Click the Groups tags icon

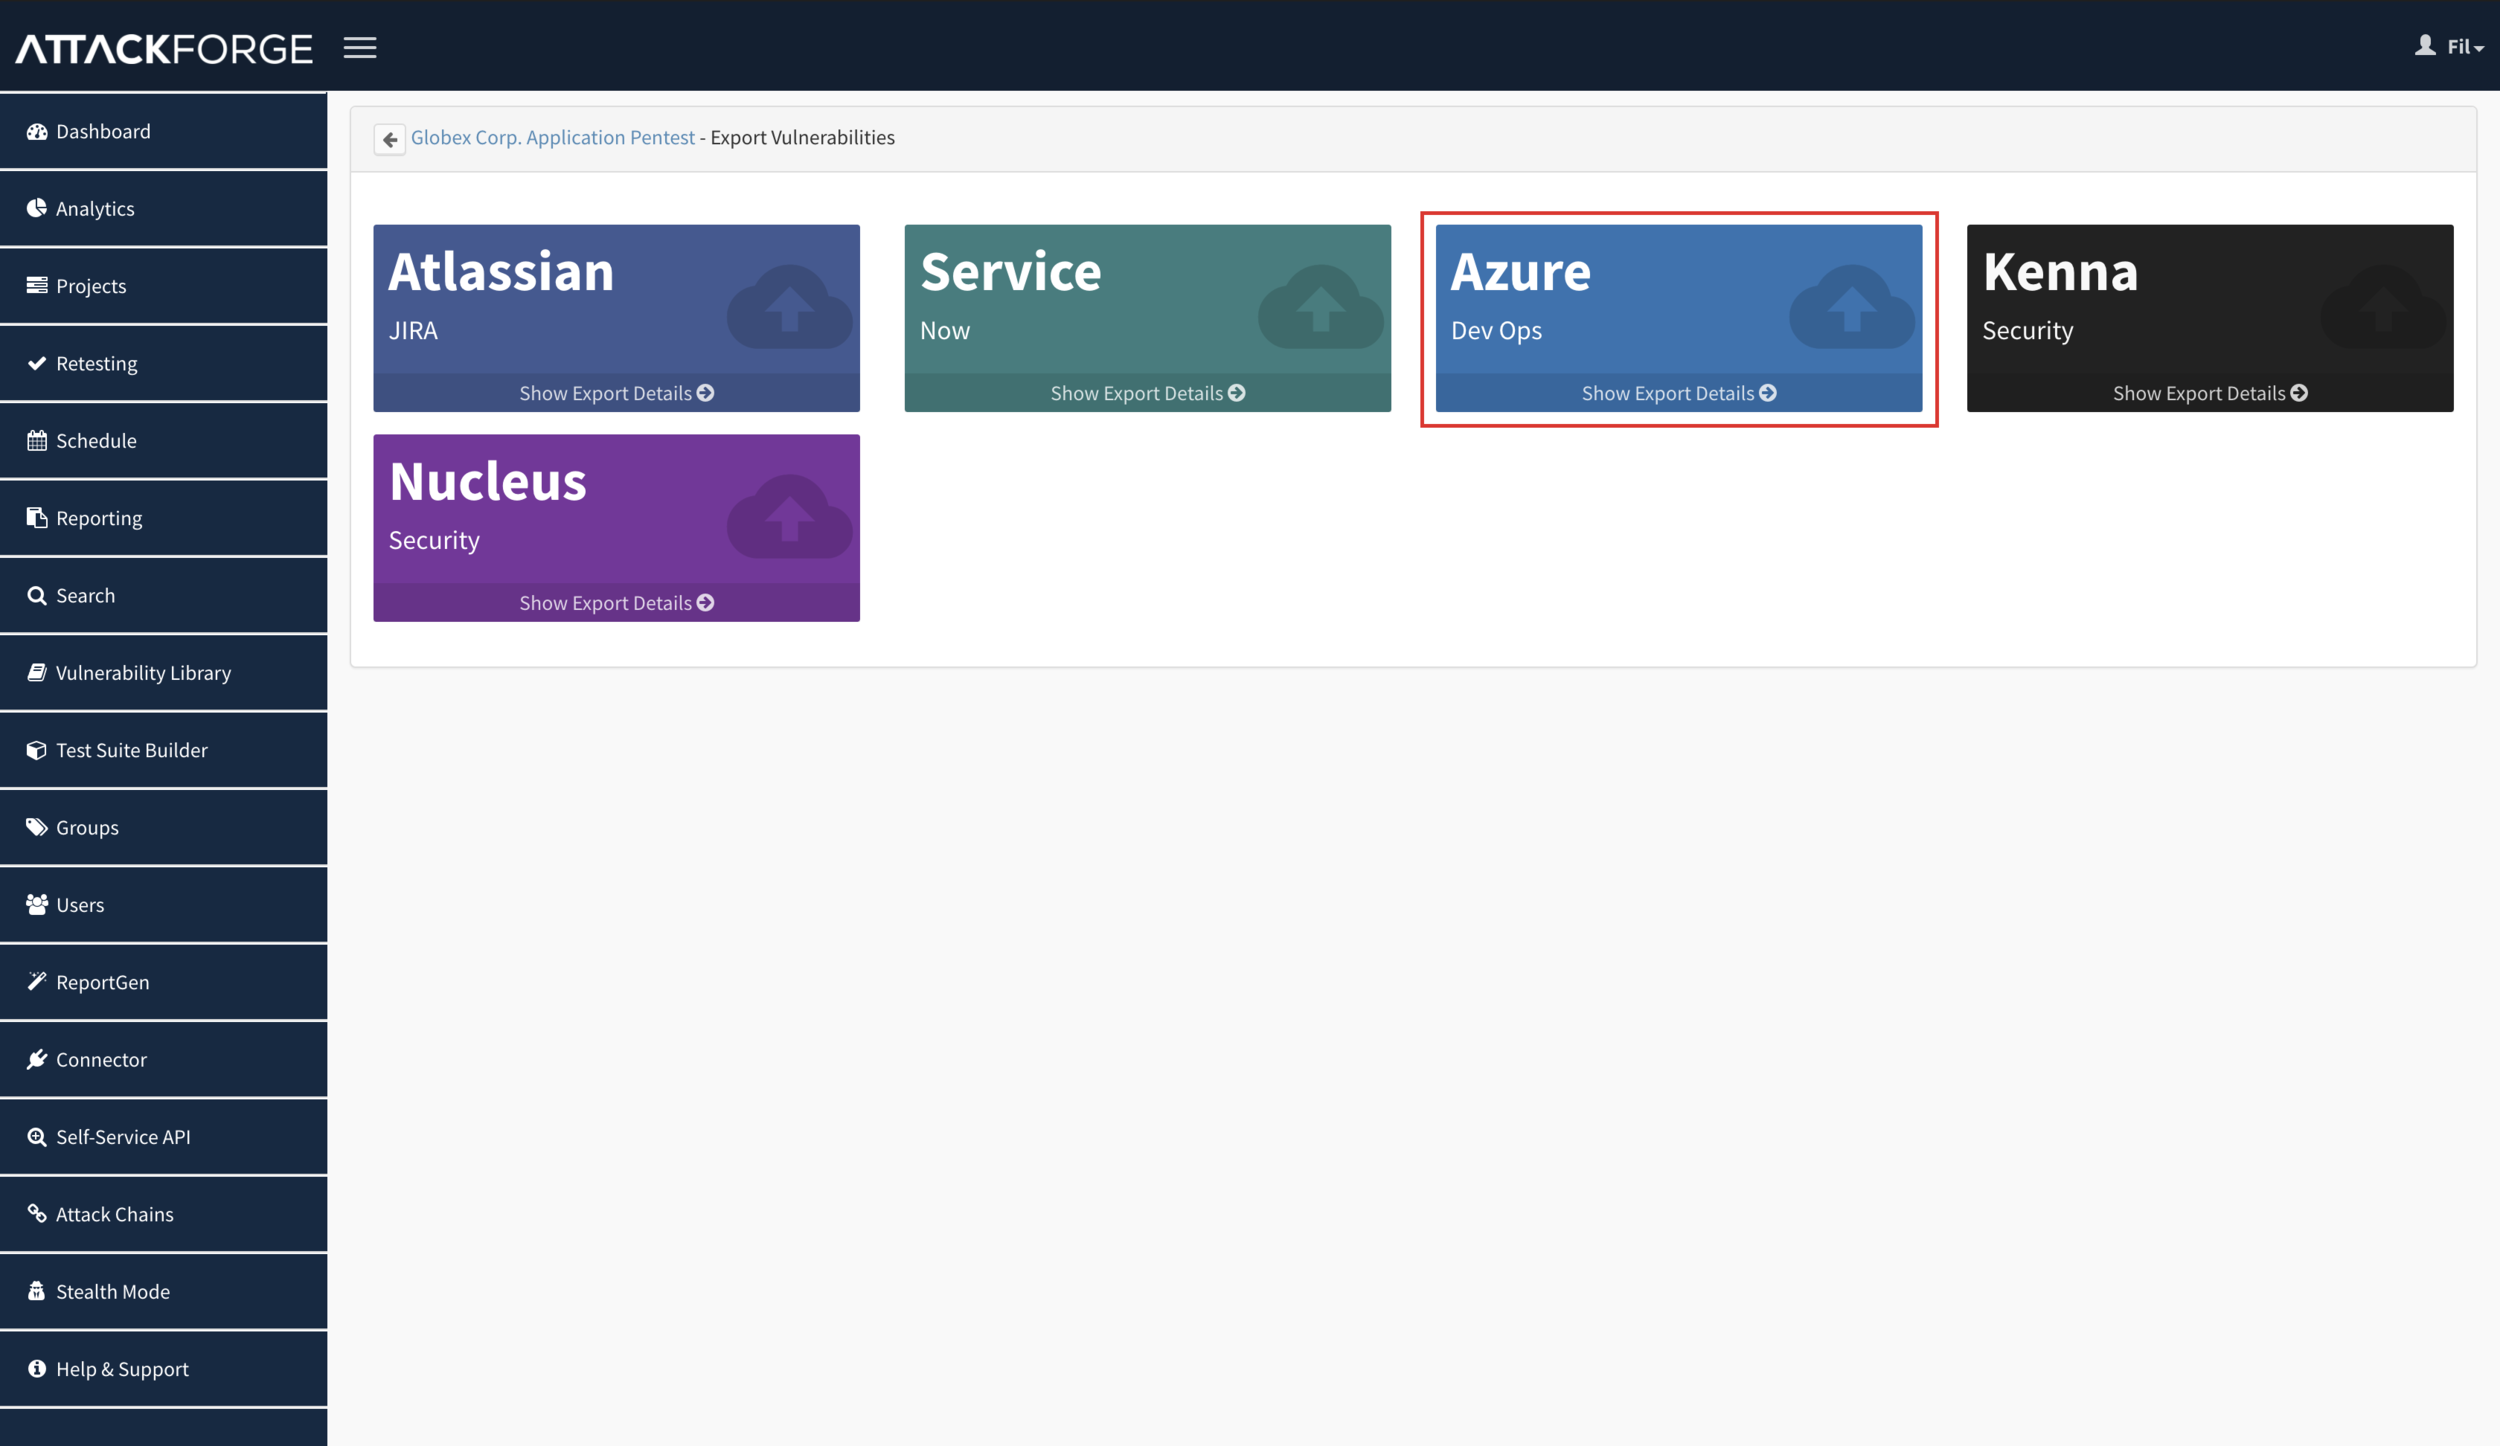(x=37, y=827)
